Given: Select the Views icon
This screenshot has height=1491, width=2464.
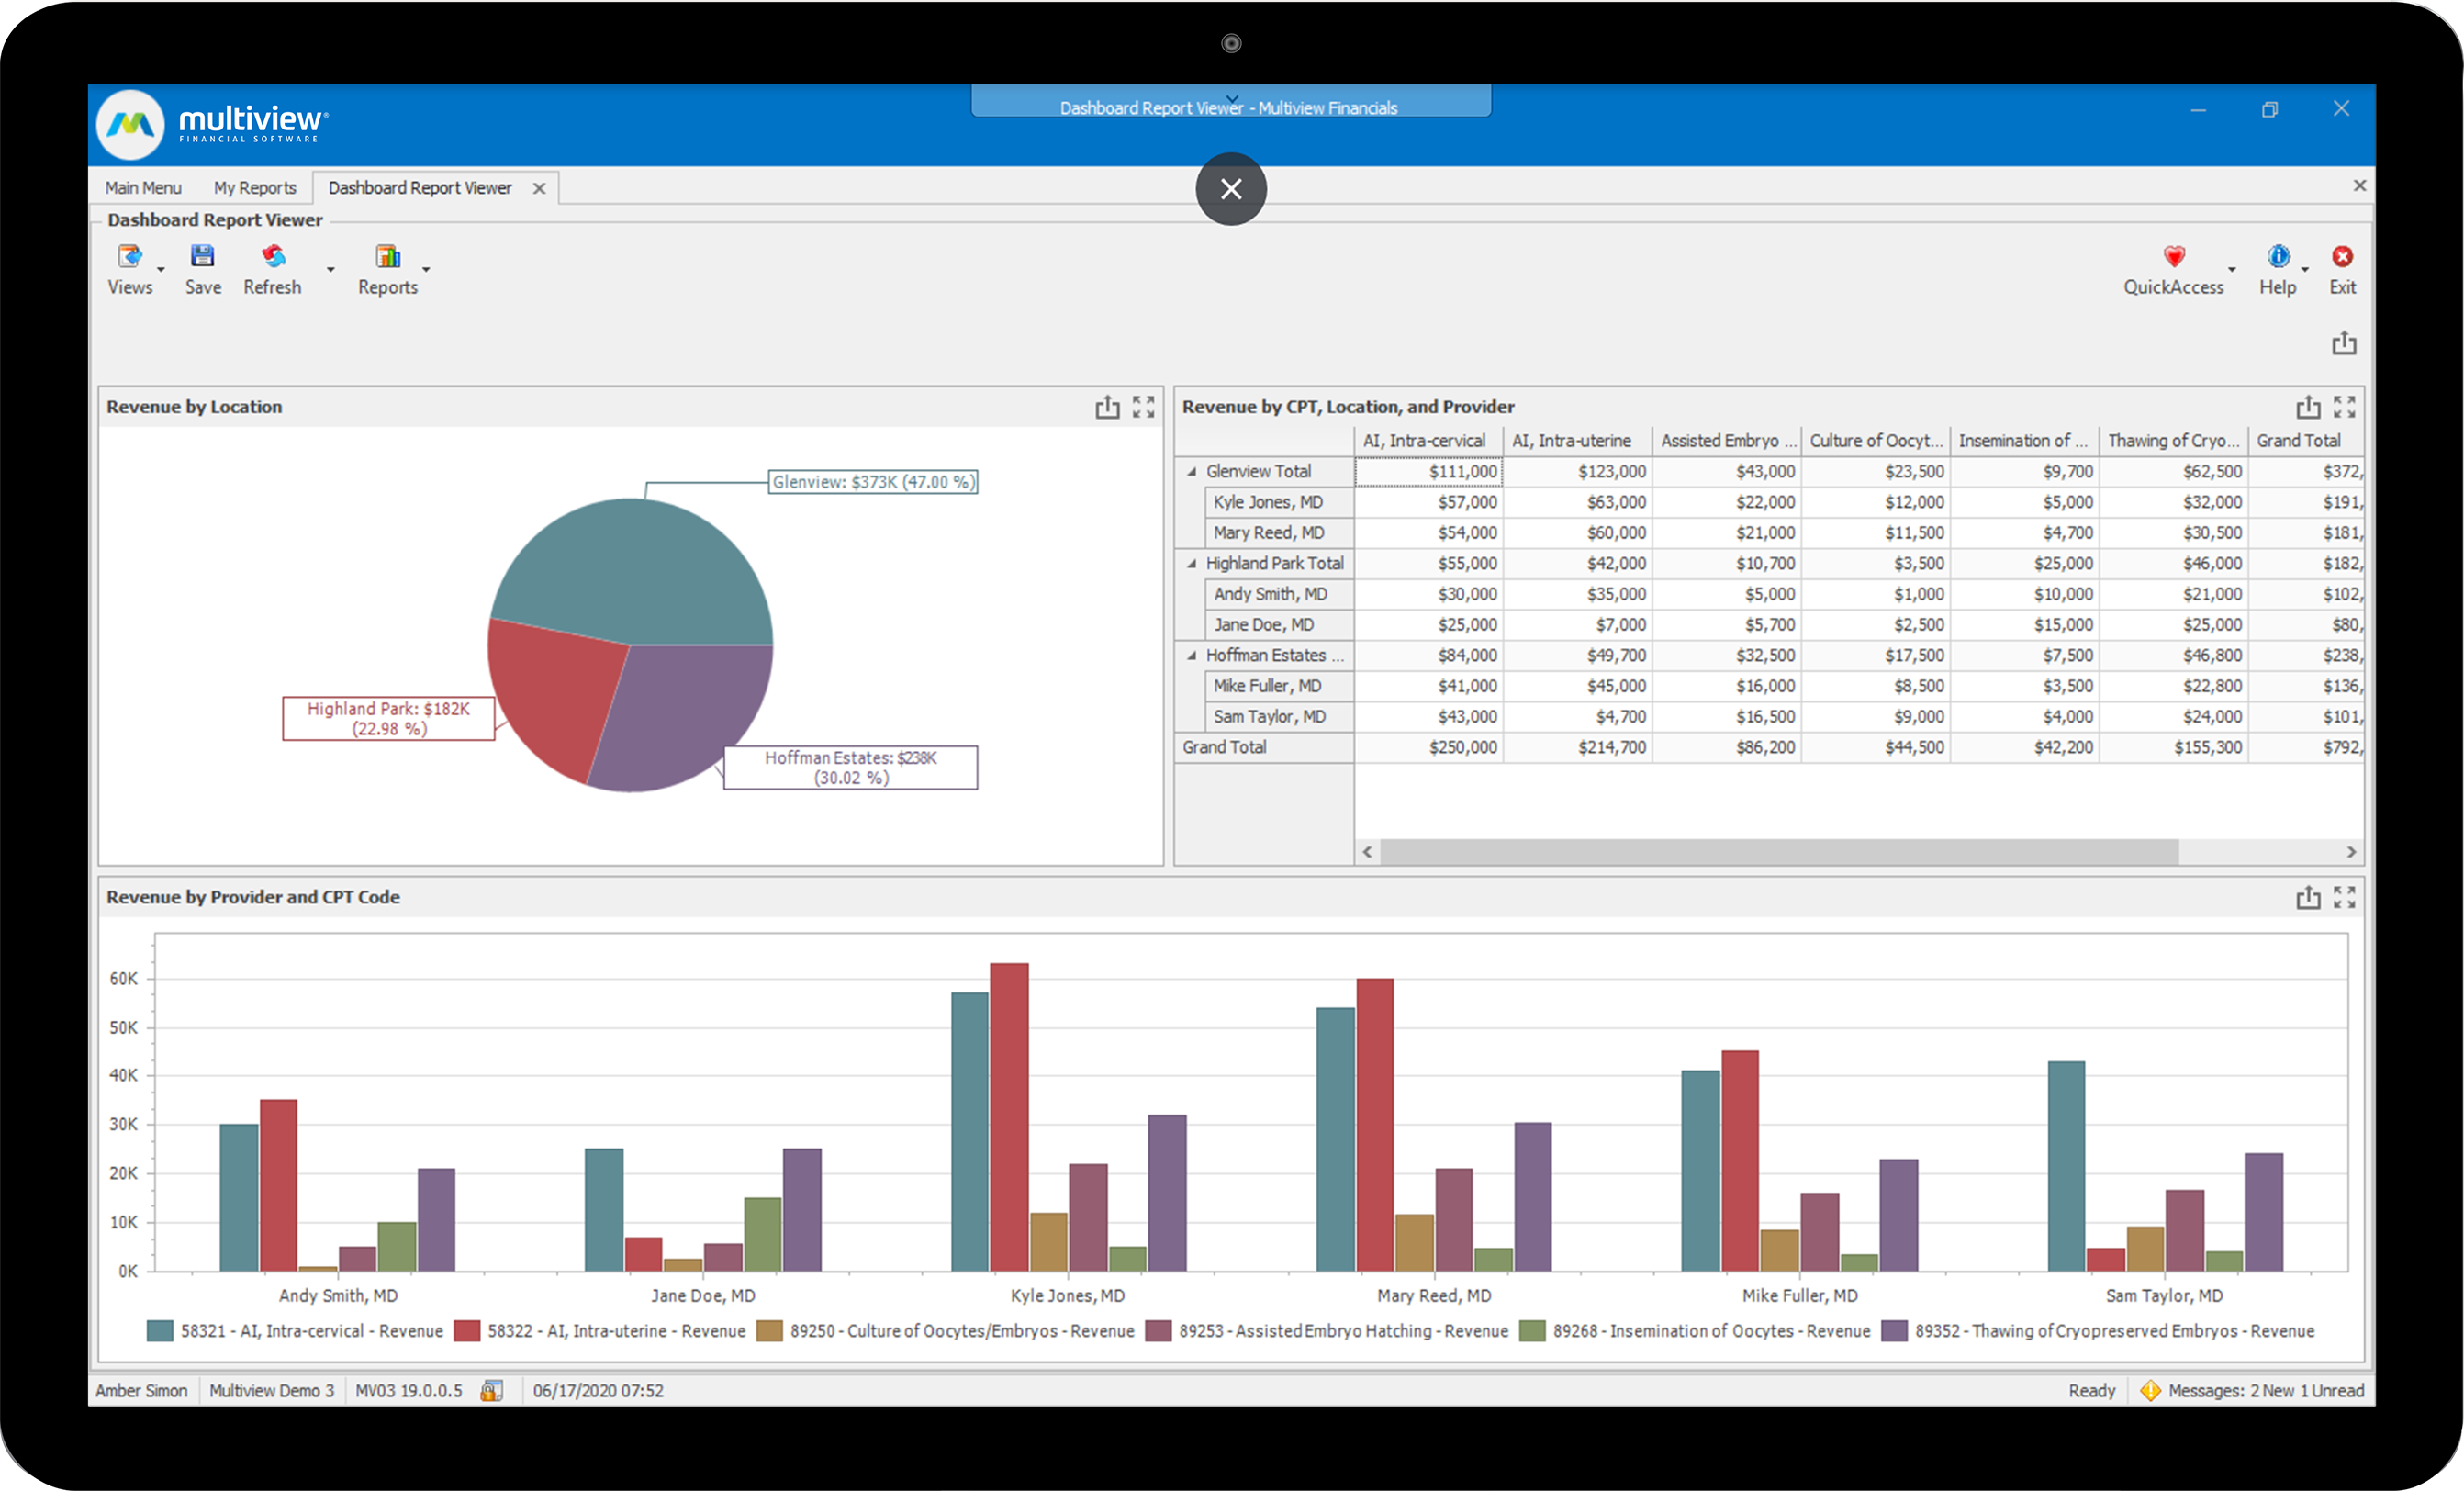Looking at the screenshot, I should click(x=130, y=258).
